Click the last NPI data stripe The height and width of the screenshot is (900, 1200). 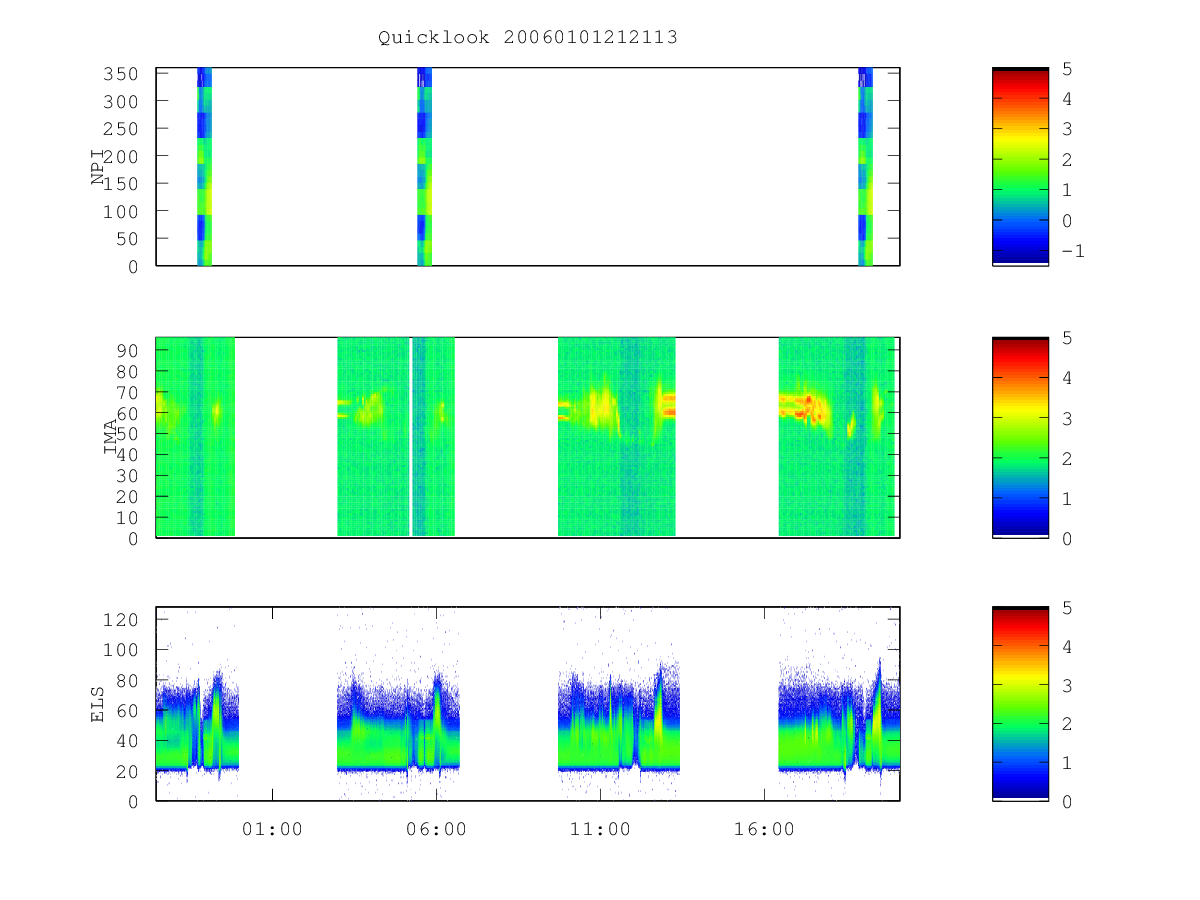coord(865,167)
